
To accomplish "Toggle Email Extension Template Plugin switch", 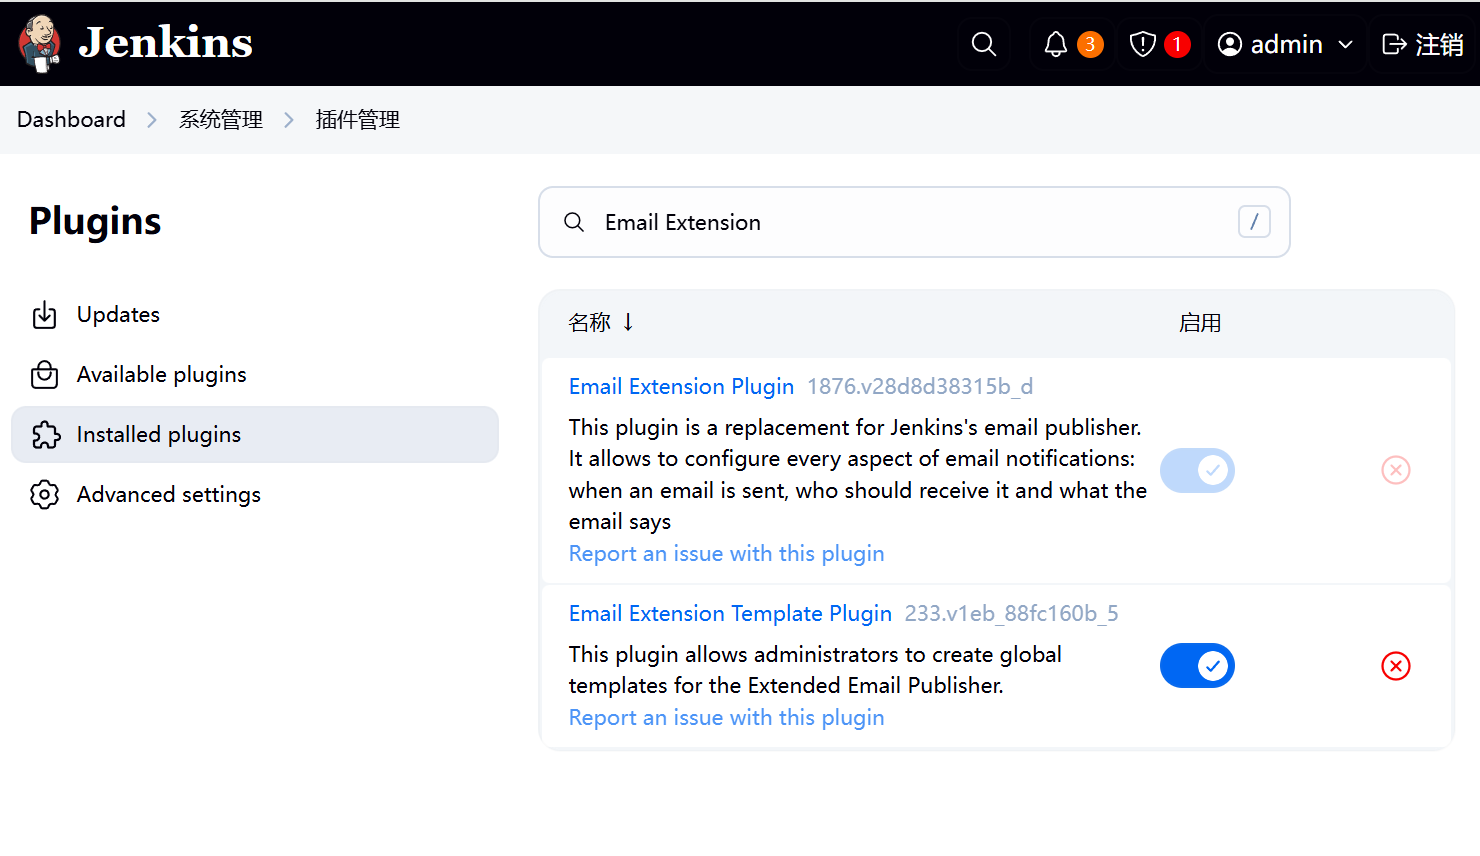I will click(1197, 666).
